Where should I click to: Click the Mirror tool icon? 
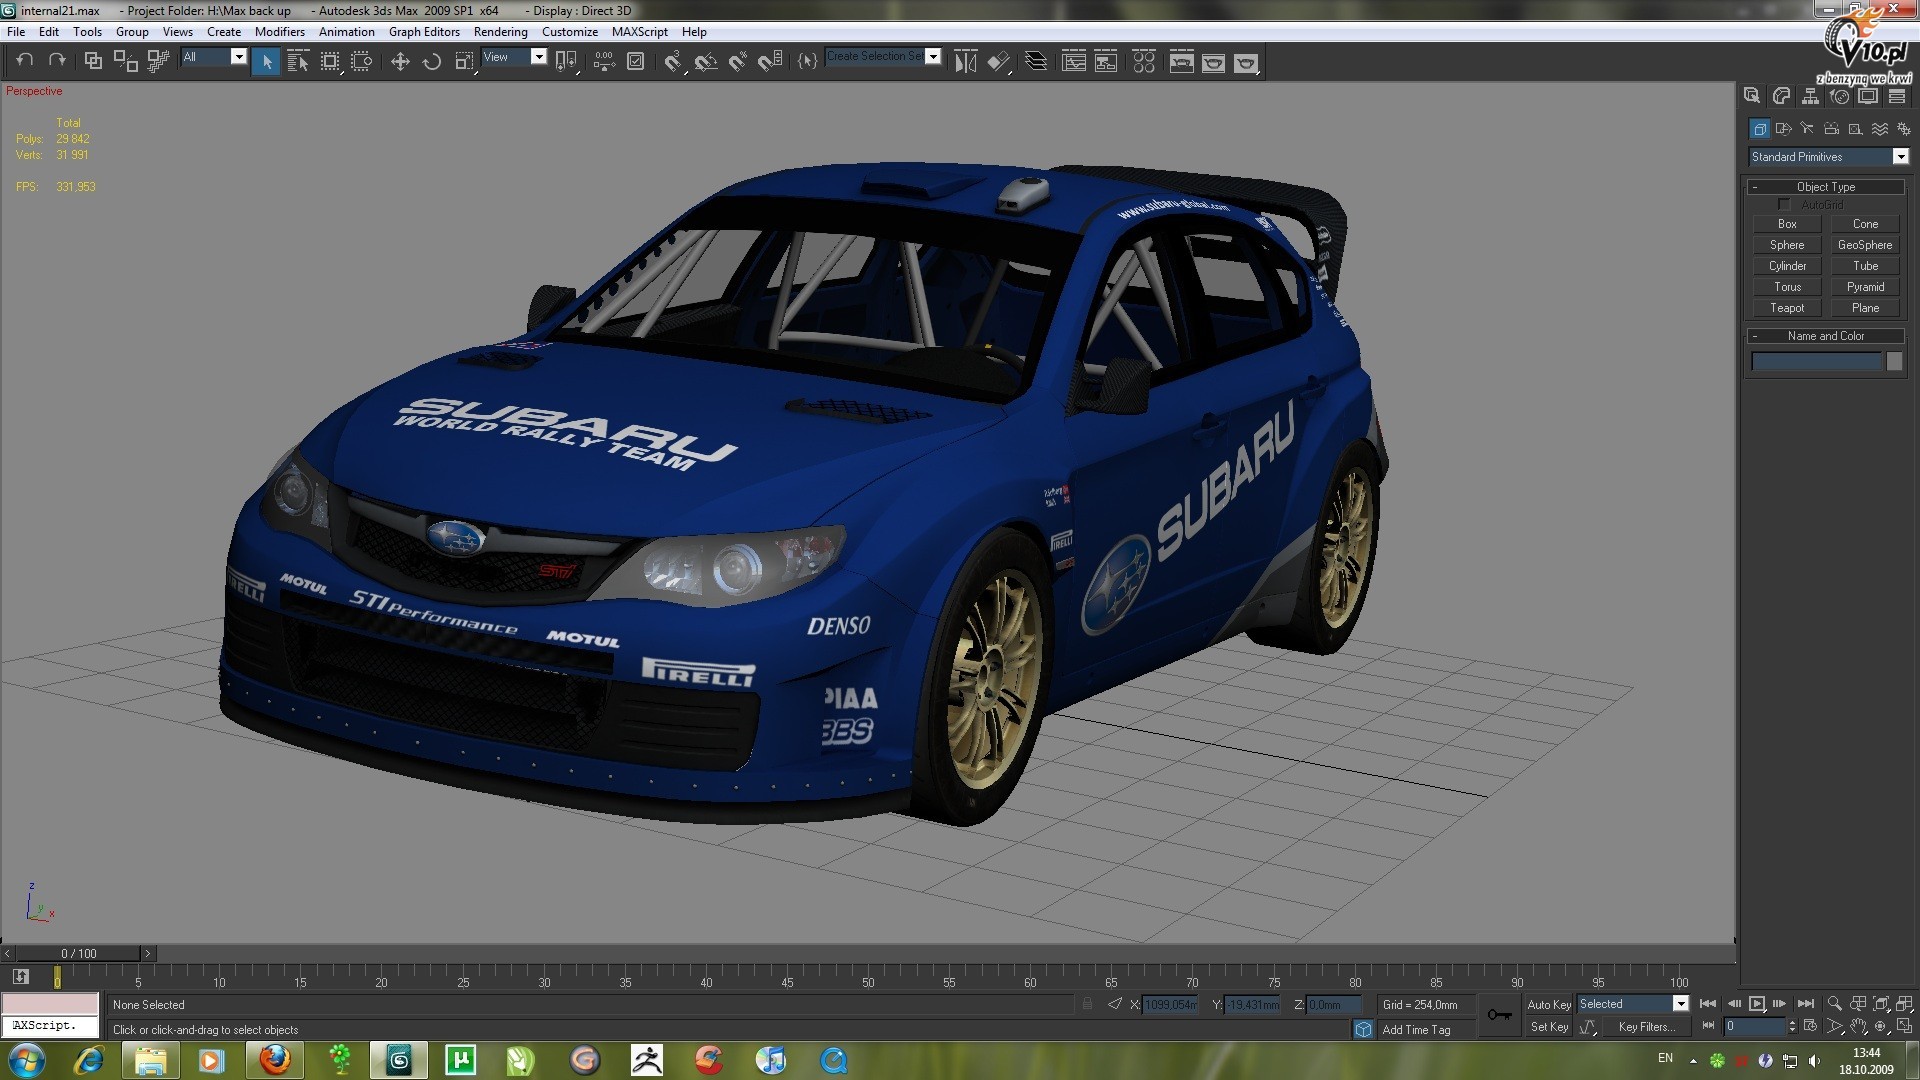965,62
